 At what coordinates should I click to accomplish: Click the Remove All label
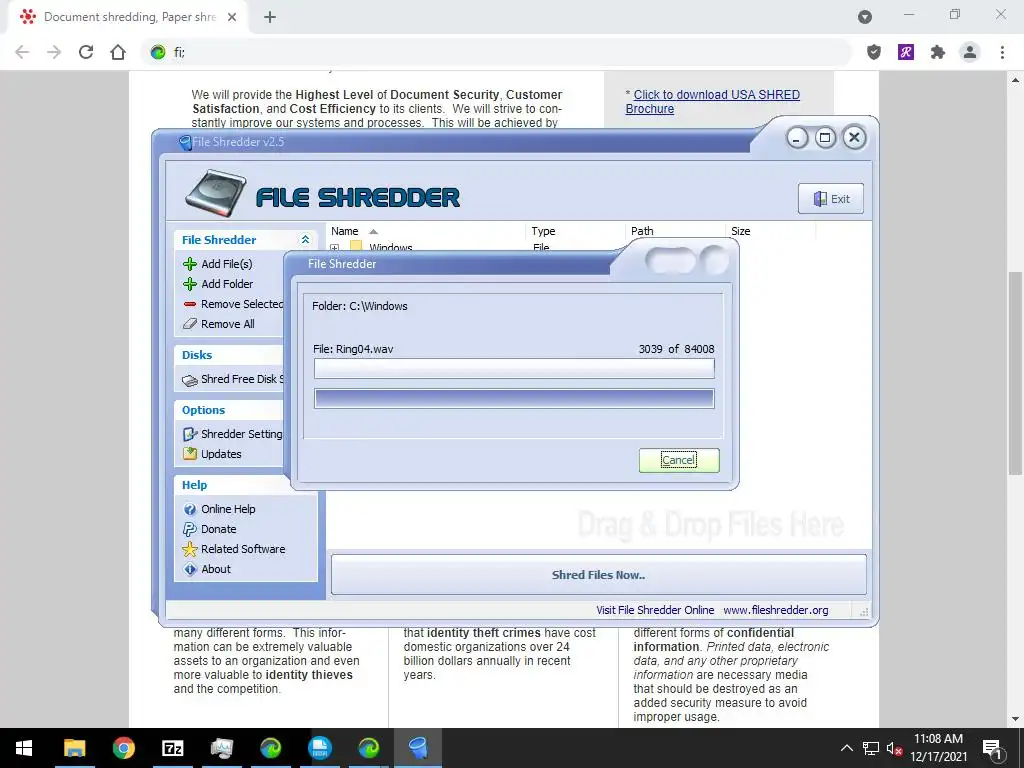(228, 324)
